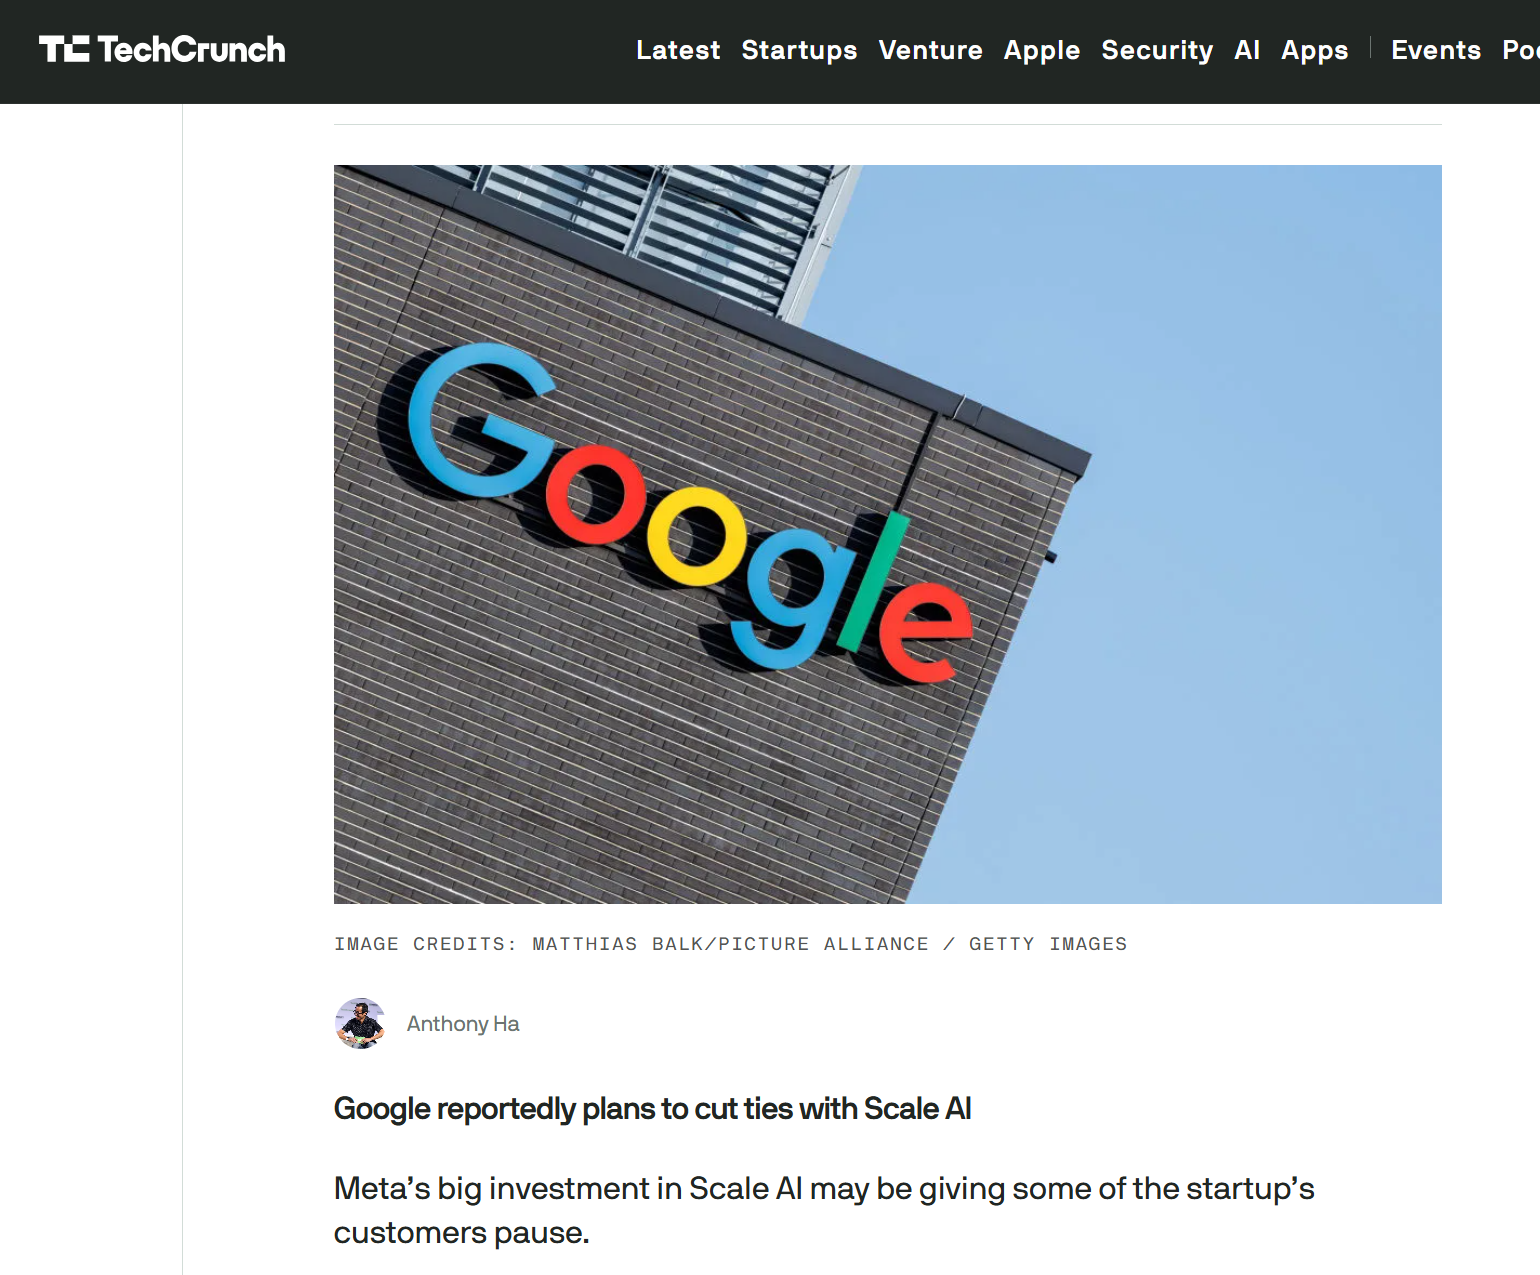This screenshot has width=1540, height=1275.
Task: Open the Apple category
Action: coord(1042,51)
